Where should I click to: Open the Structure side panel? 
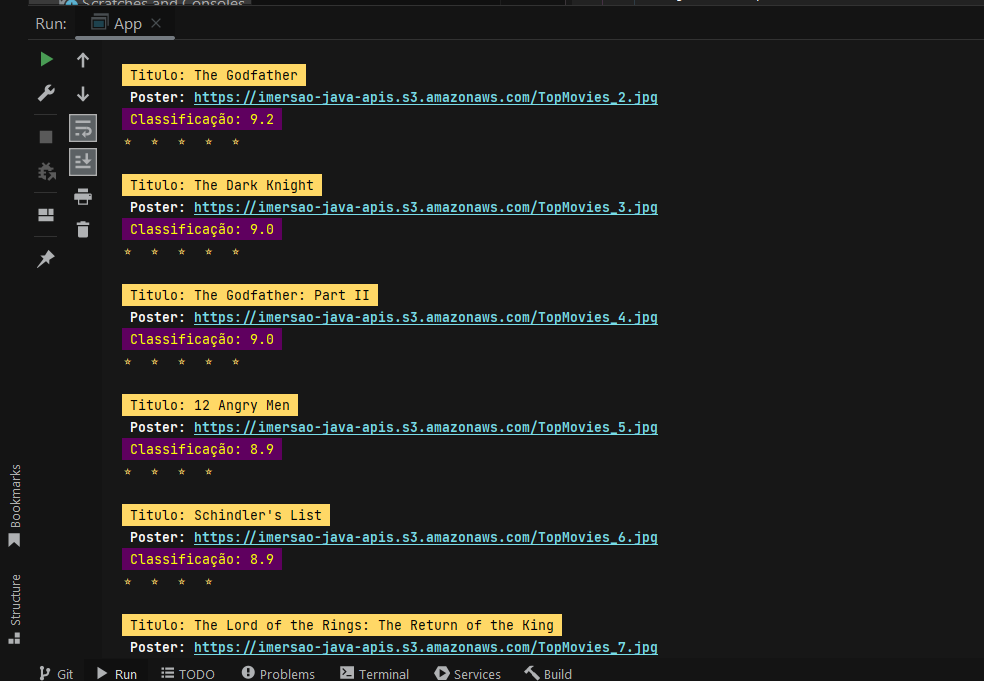[14, 609]
